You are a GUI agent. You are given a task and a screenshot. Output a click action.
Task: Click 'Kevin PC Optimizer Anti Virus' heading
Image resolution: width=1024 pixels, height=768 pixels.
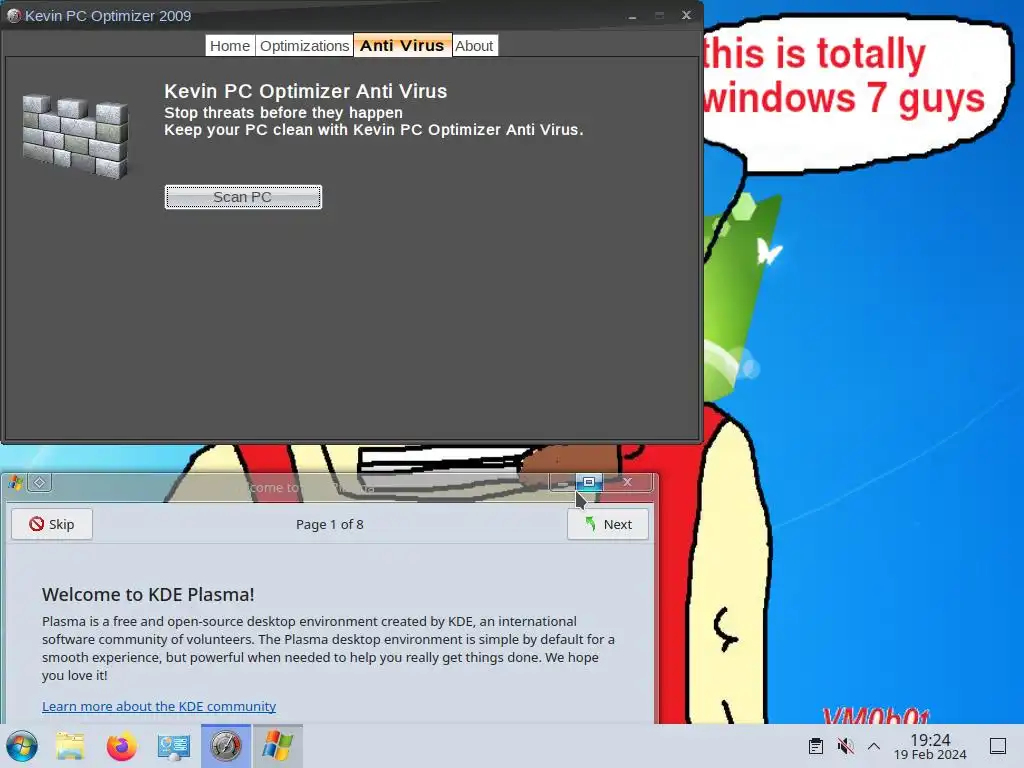point(306,91)
